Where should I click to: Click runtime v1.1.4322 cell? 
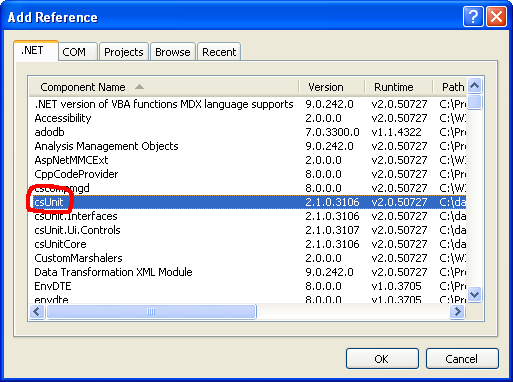[396, 132]
